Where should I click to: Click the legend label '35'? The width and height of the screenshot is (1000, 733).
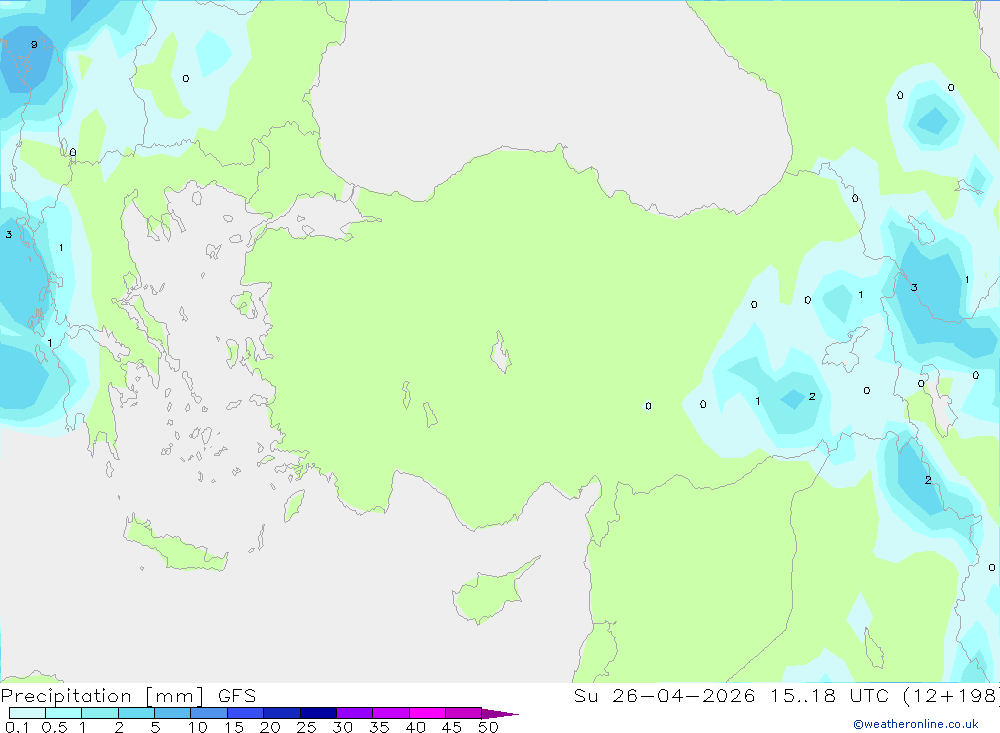[x=379, y=727]
